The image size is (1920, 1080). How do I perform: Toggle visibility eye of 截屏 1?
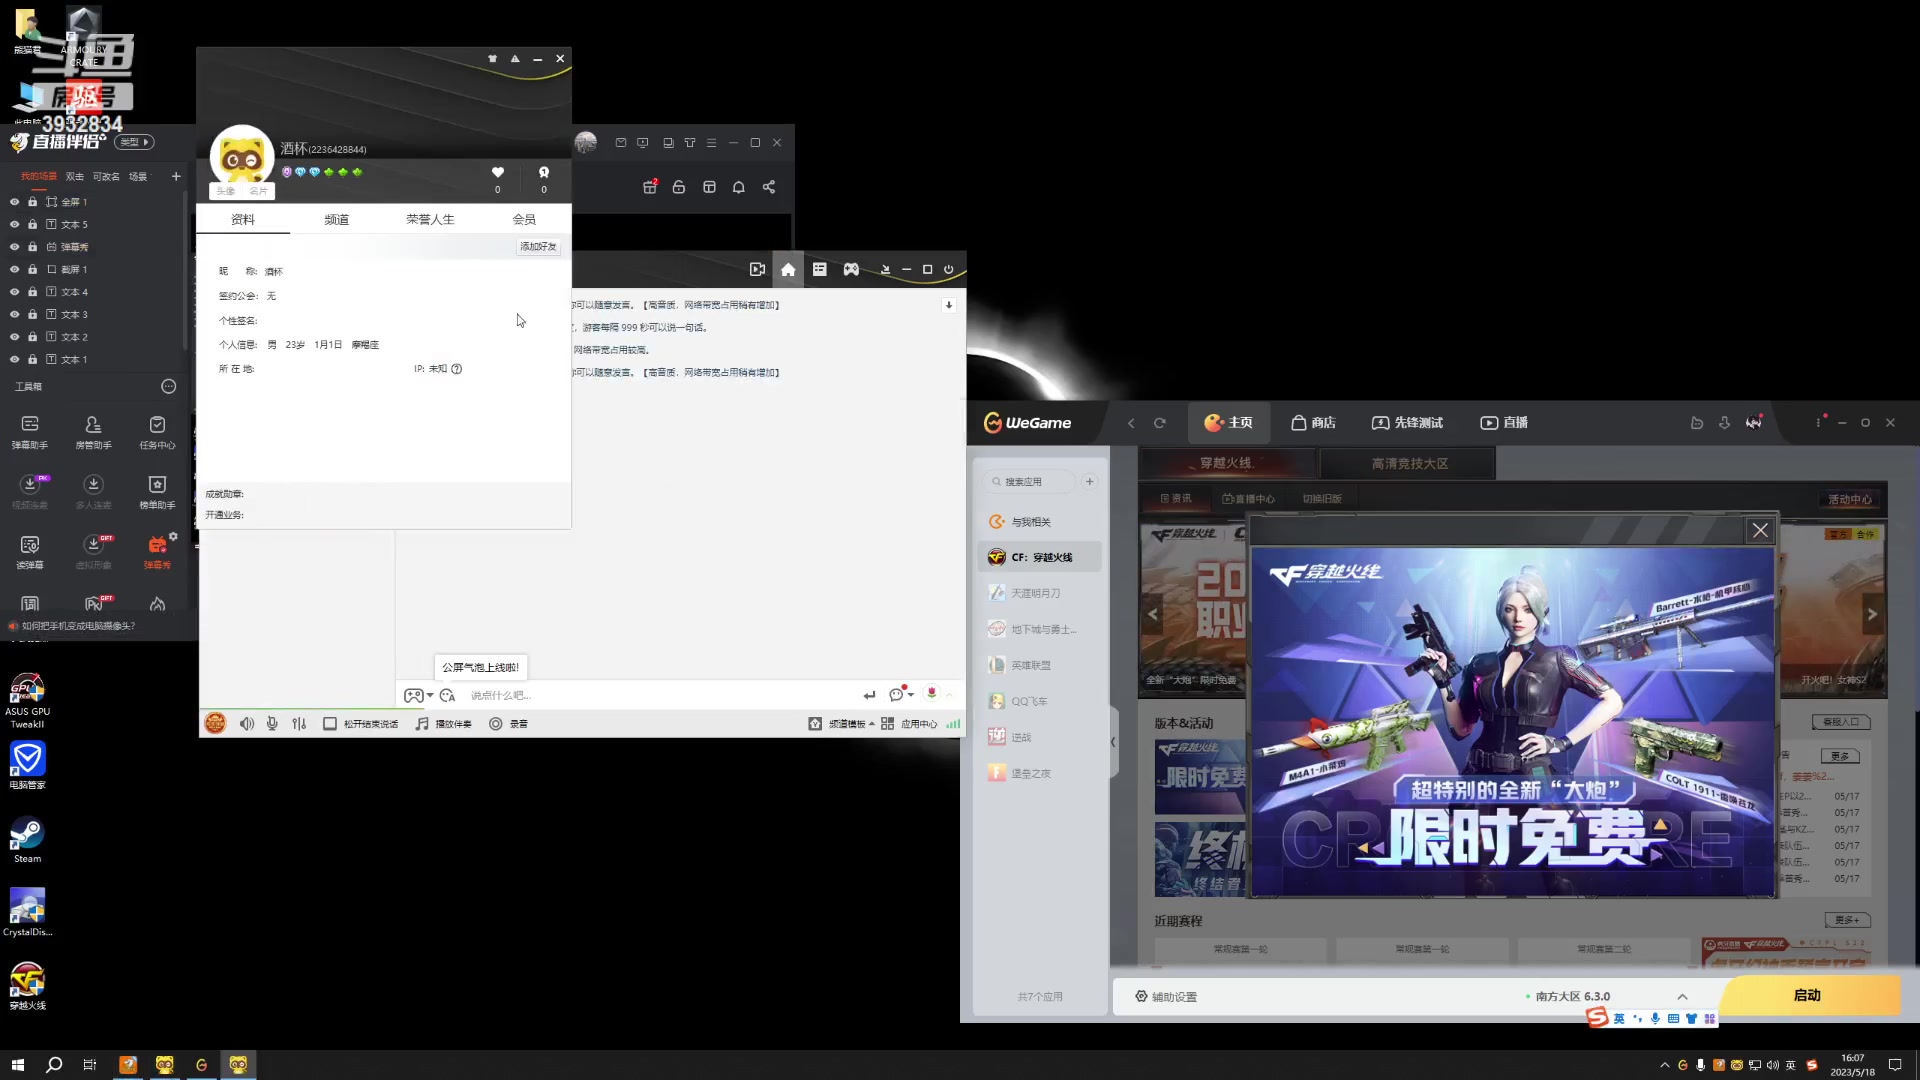14,269
